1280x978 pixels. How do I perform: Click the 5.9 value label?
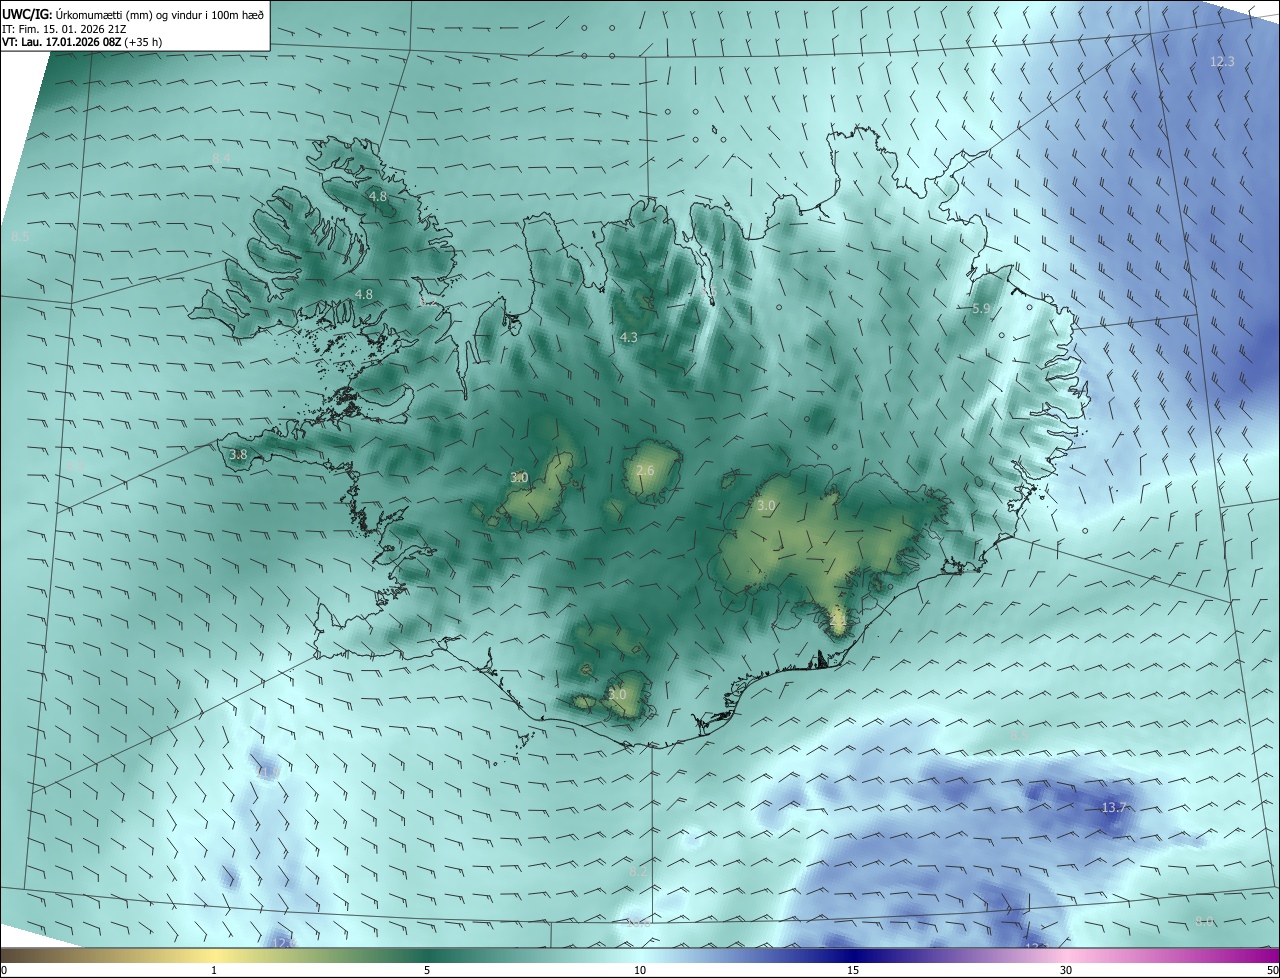(x=981, y=309)
